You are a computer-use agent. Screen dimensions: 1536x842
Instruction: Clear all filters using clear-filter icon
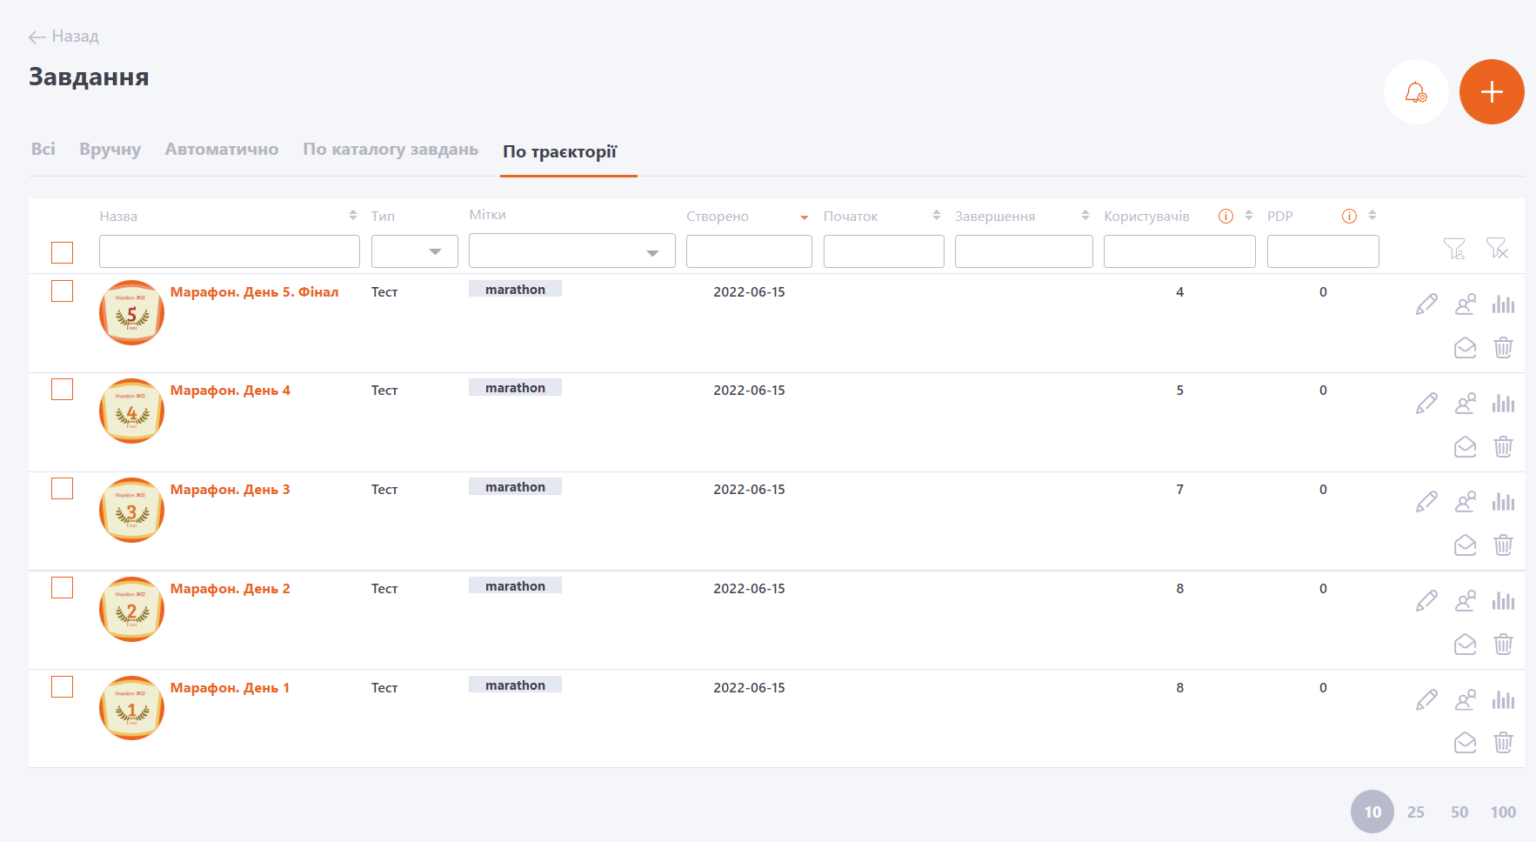pyautogui.click(x=1498, y=250)
